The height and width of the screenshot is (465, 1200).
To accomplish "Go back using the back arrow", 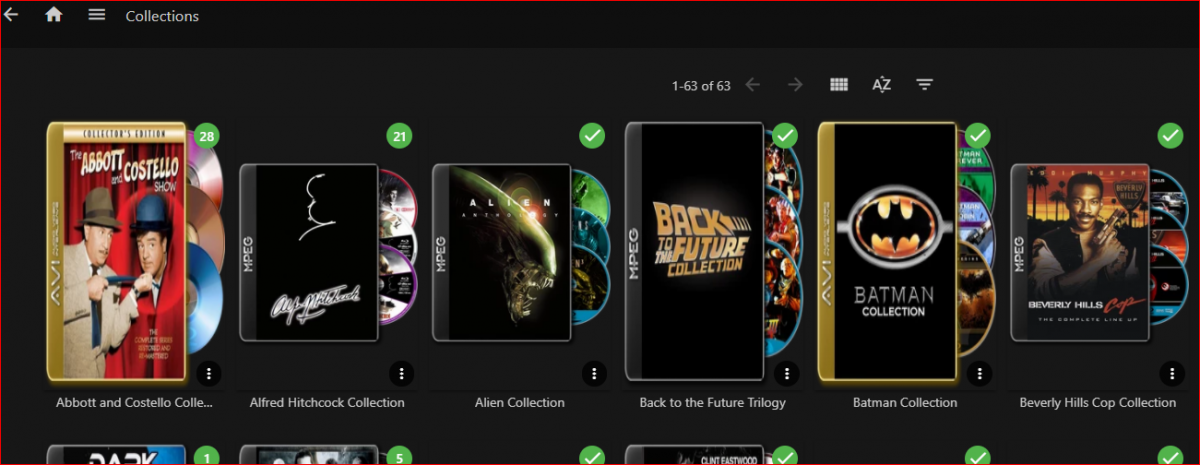I will 11,15.
